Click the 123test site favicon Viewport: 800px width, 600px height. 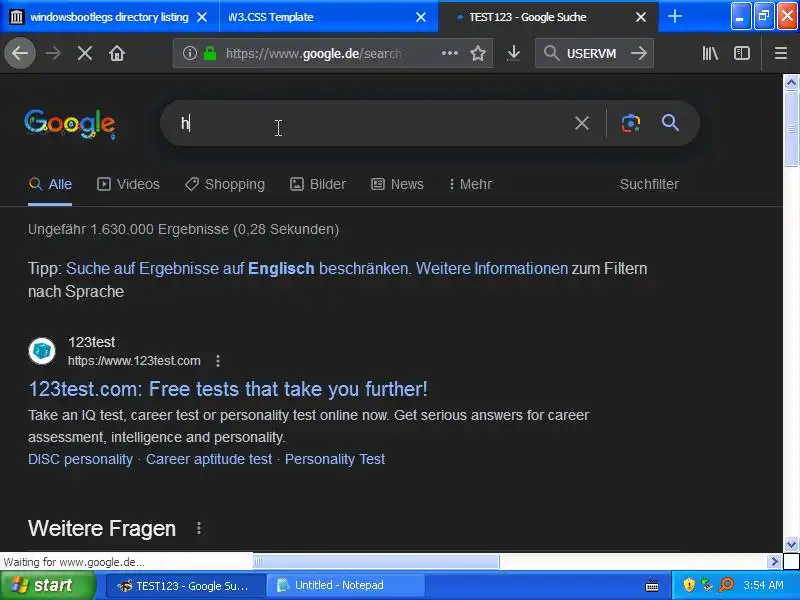click(42, 351)
